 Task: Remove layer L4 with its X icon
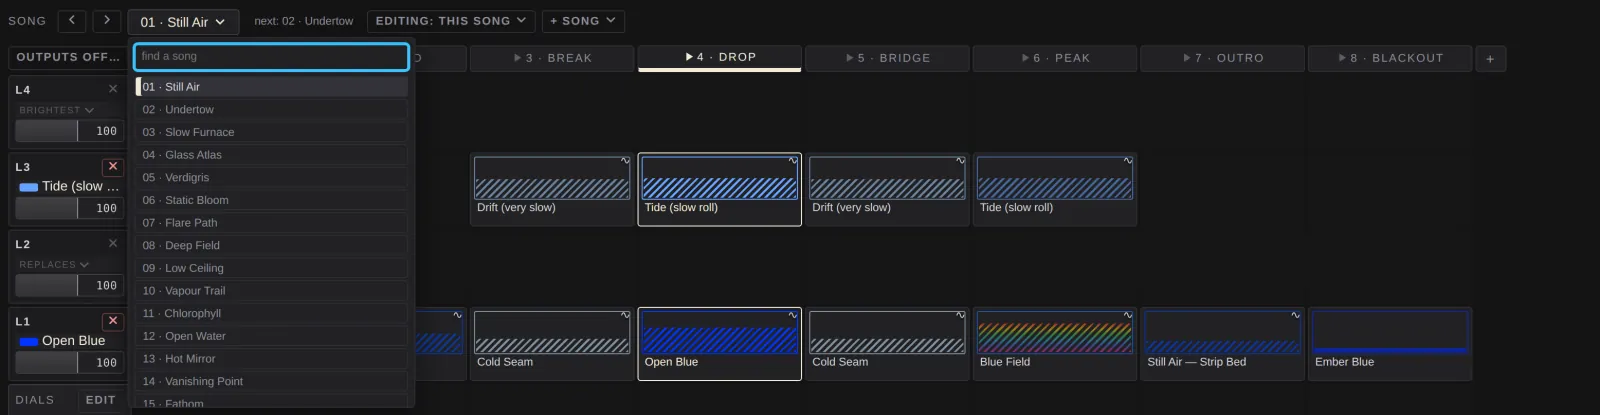[x=113, y=89]
